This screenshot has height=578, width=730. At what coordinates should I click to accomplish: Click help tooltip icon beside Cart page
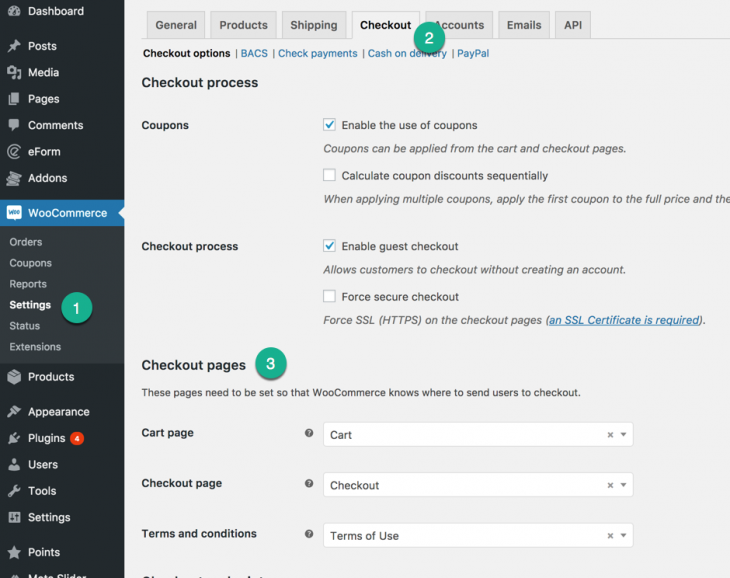point(309,433)
